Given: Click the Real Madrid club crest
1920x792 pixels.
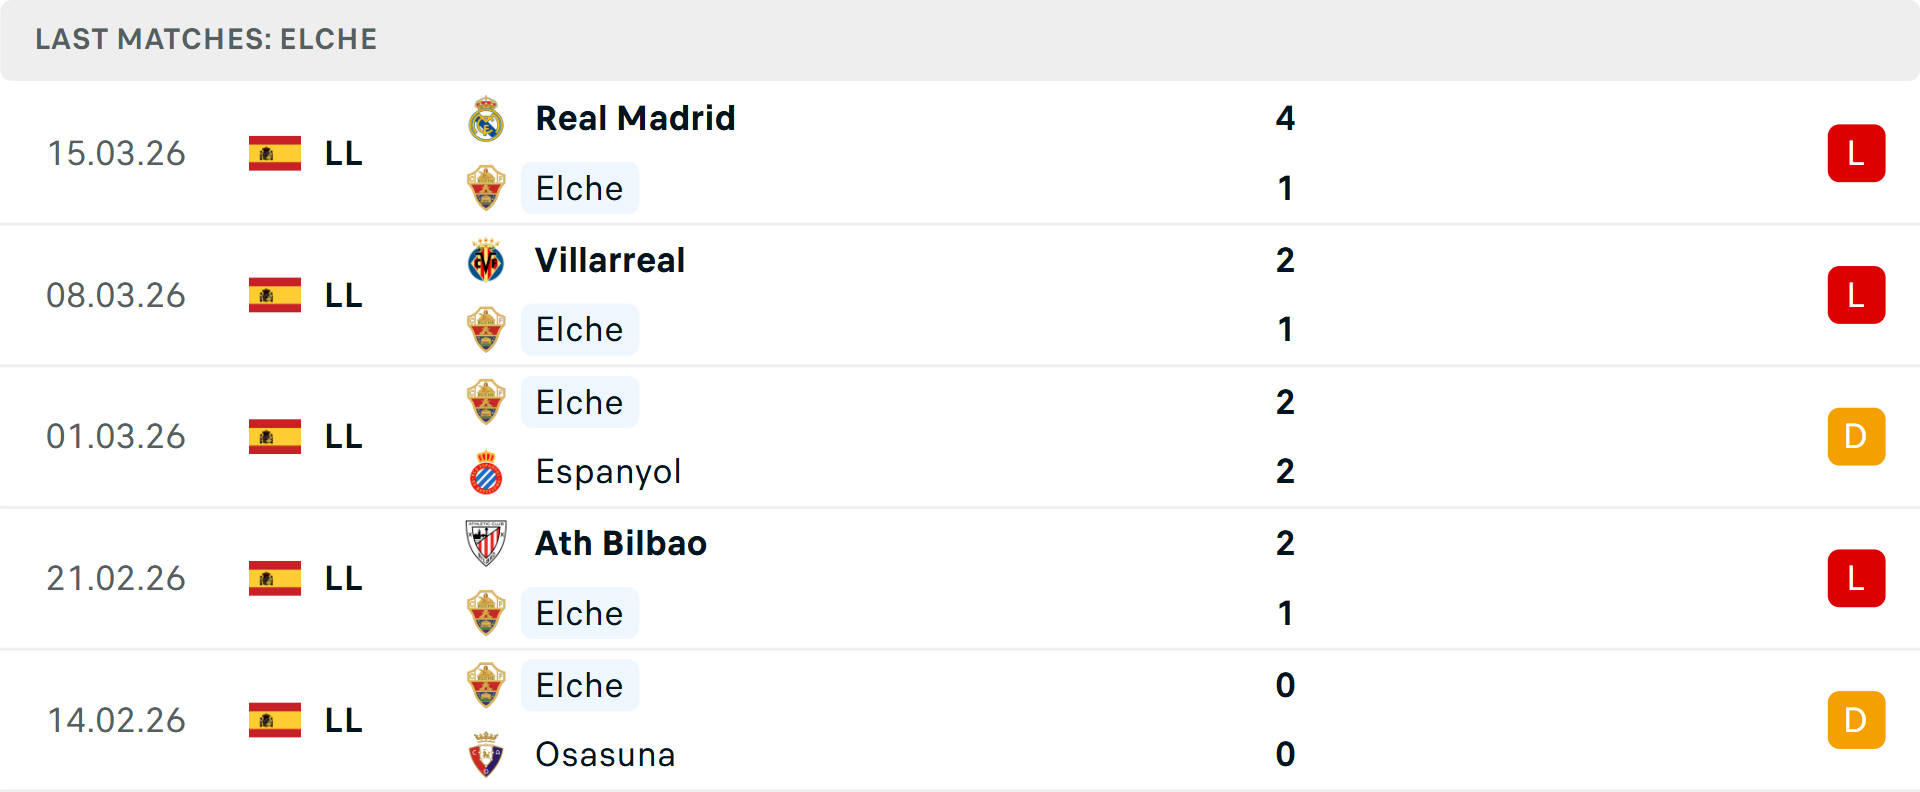Looking at the screenshot, I should 486,119.
